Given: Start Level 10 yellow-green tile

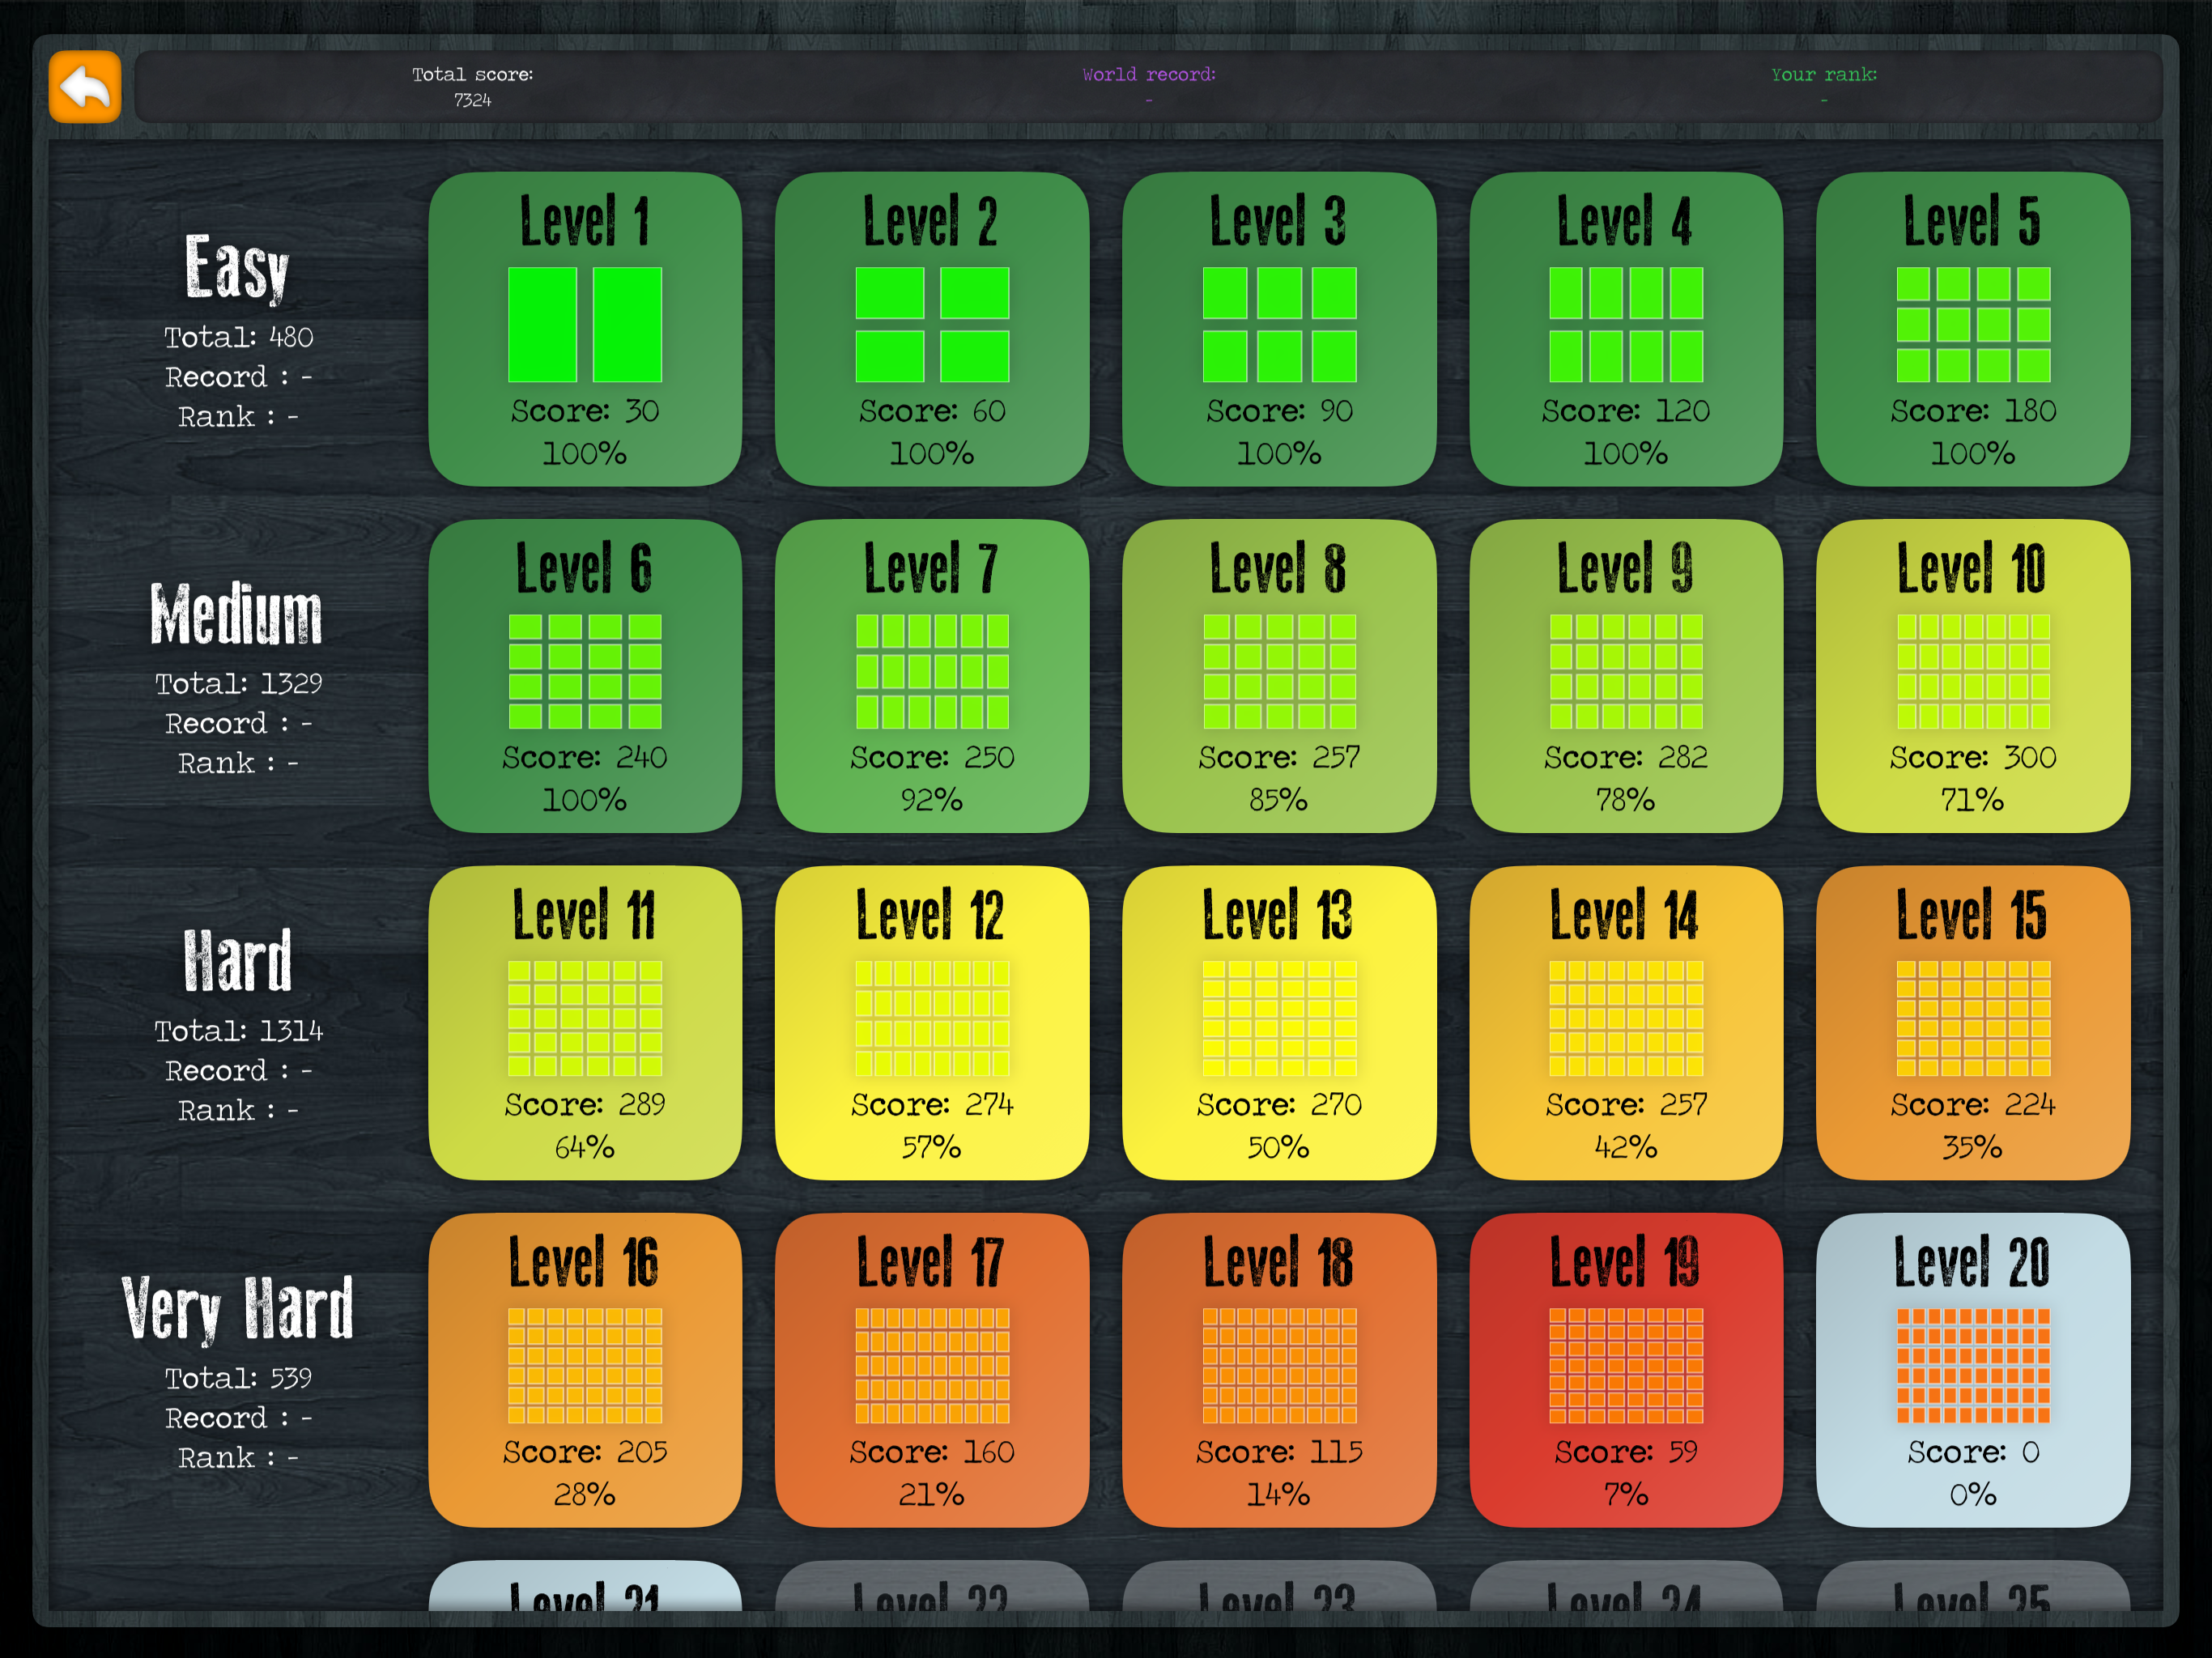Looking at the screenshot, I should [x=1972, y=676].
